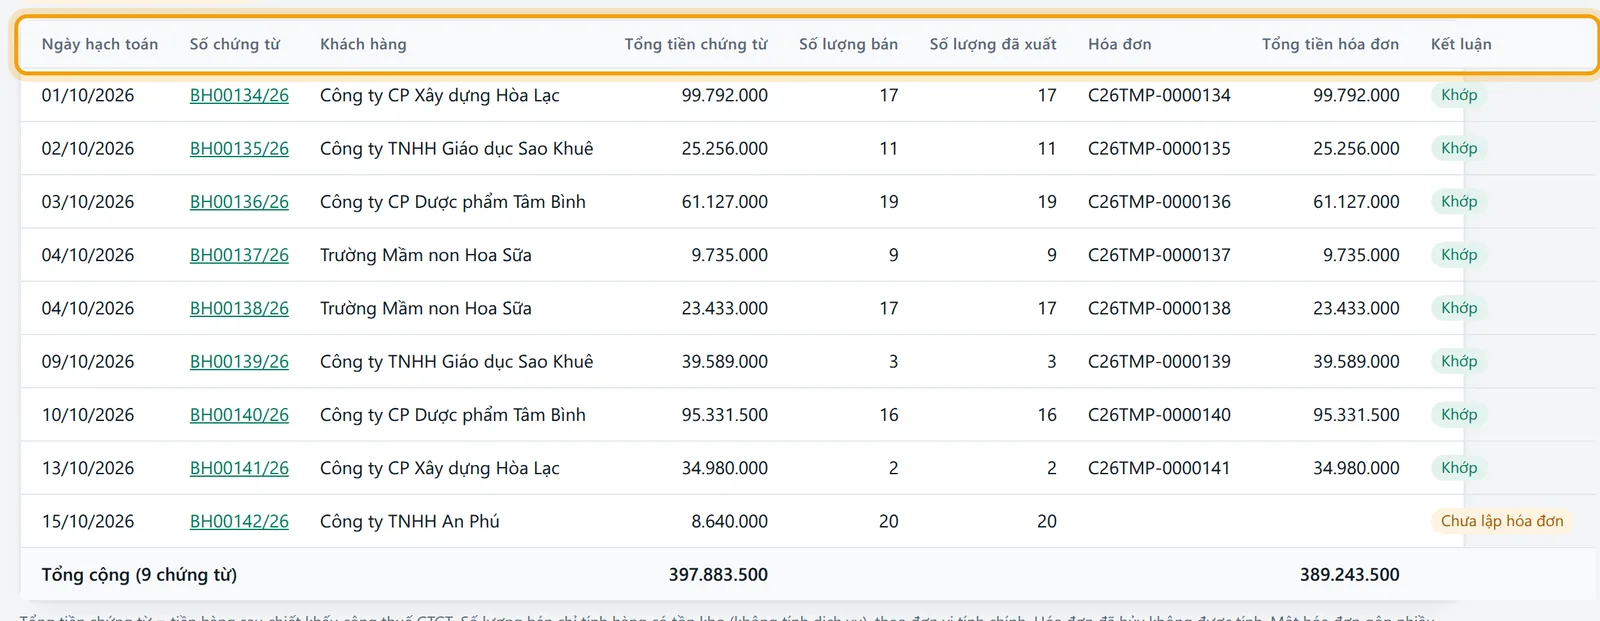Screen dimensions: 1600x621
Task: Open document BH00137/26
Action: (x=239, y=255)
